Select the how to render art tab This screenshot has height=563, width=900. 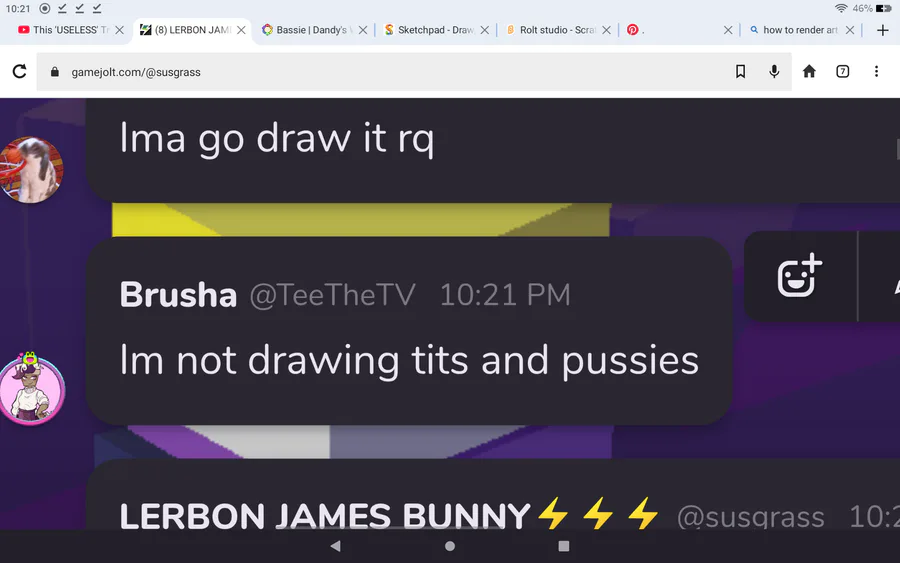click(794, 30)
